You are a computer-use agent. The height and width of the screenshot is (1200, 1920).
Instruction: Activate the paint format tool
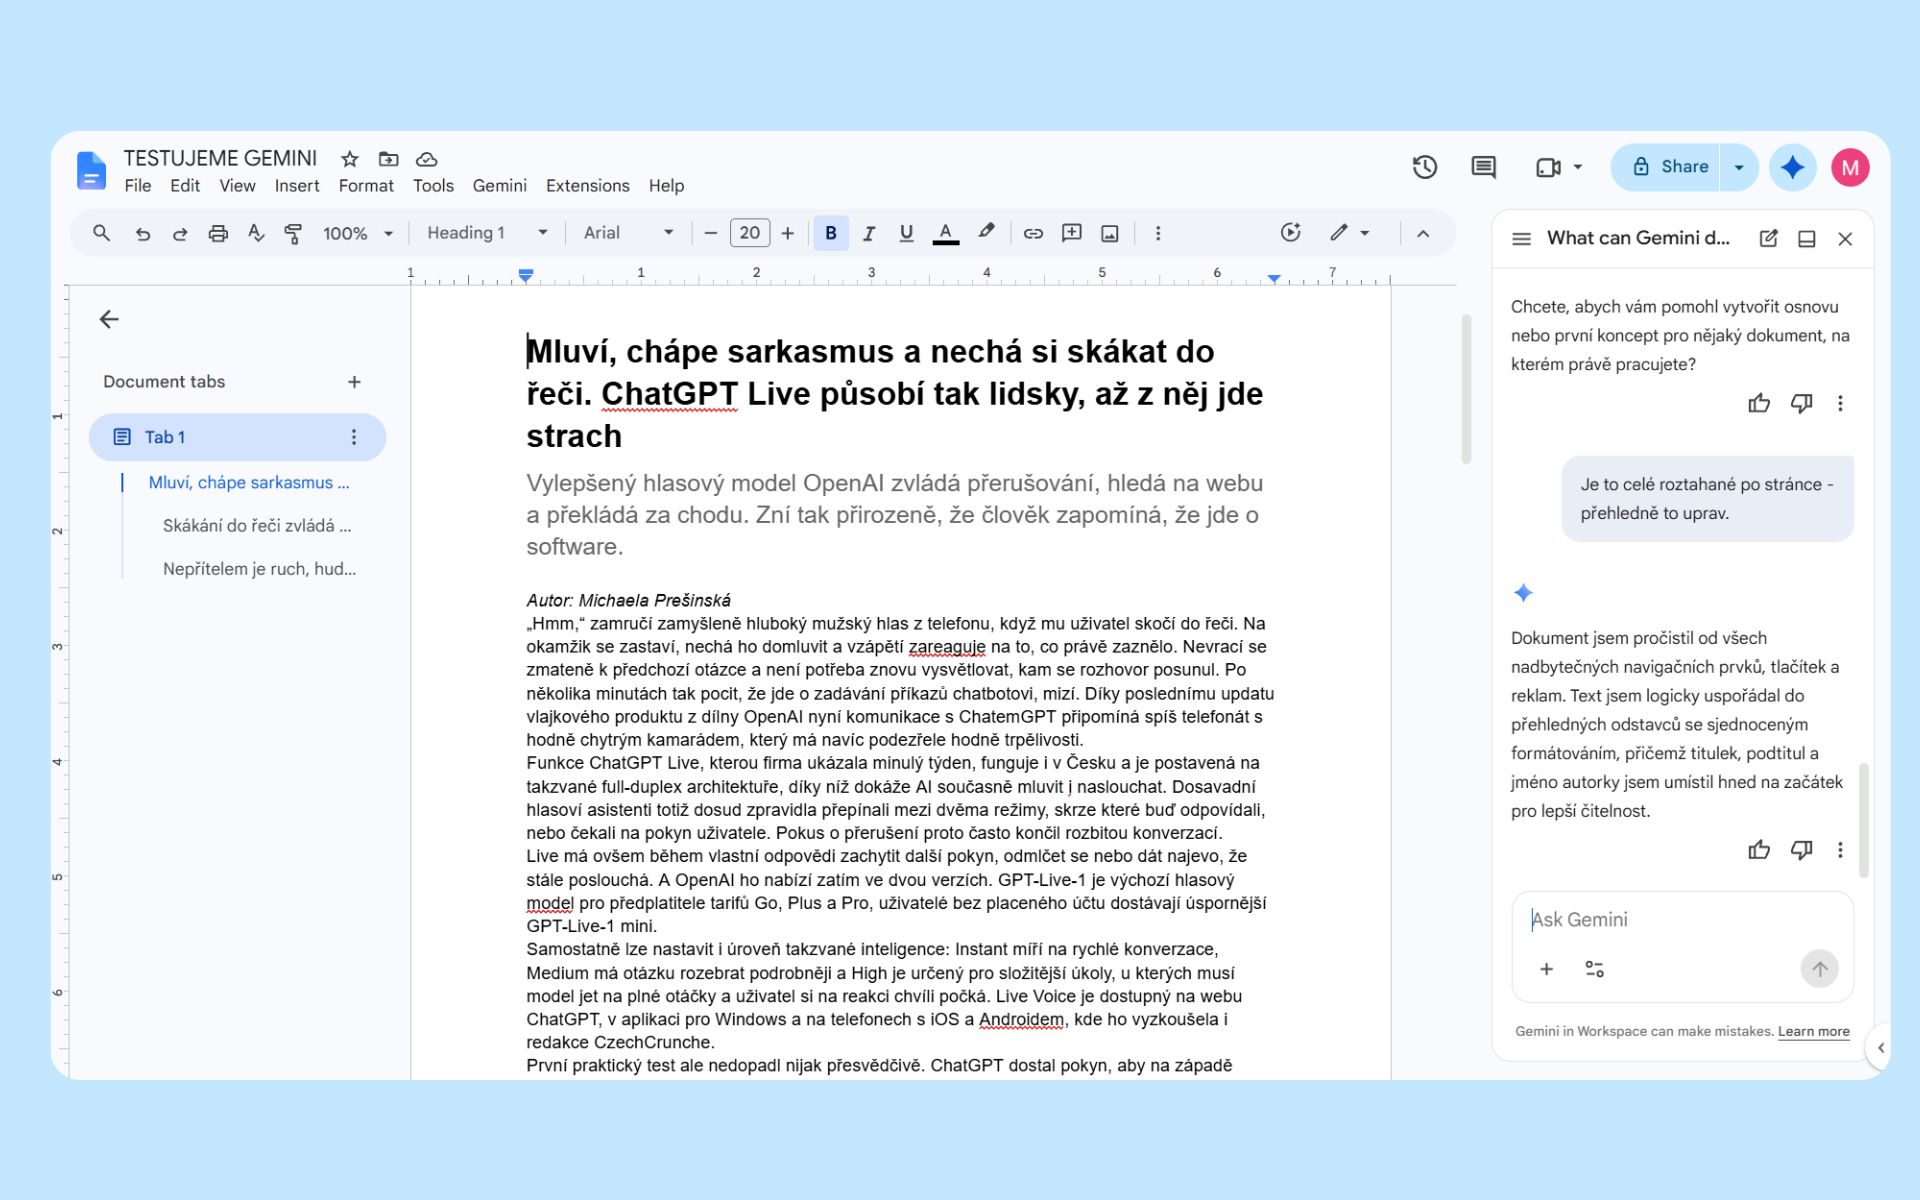tap(293, 233)
